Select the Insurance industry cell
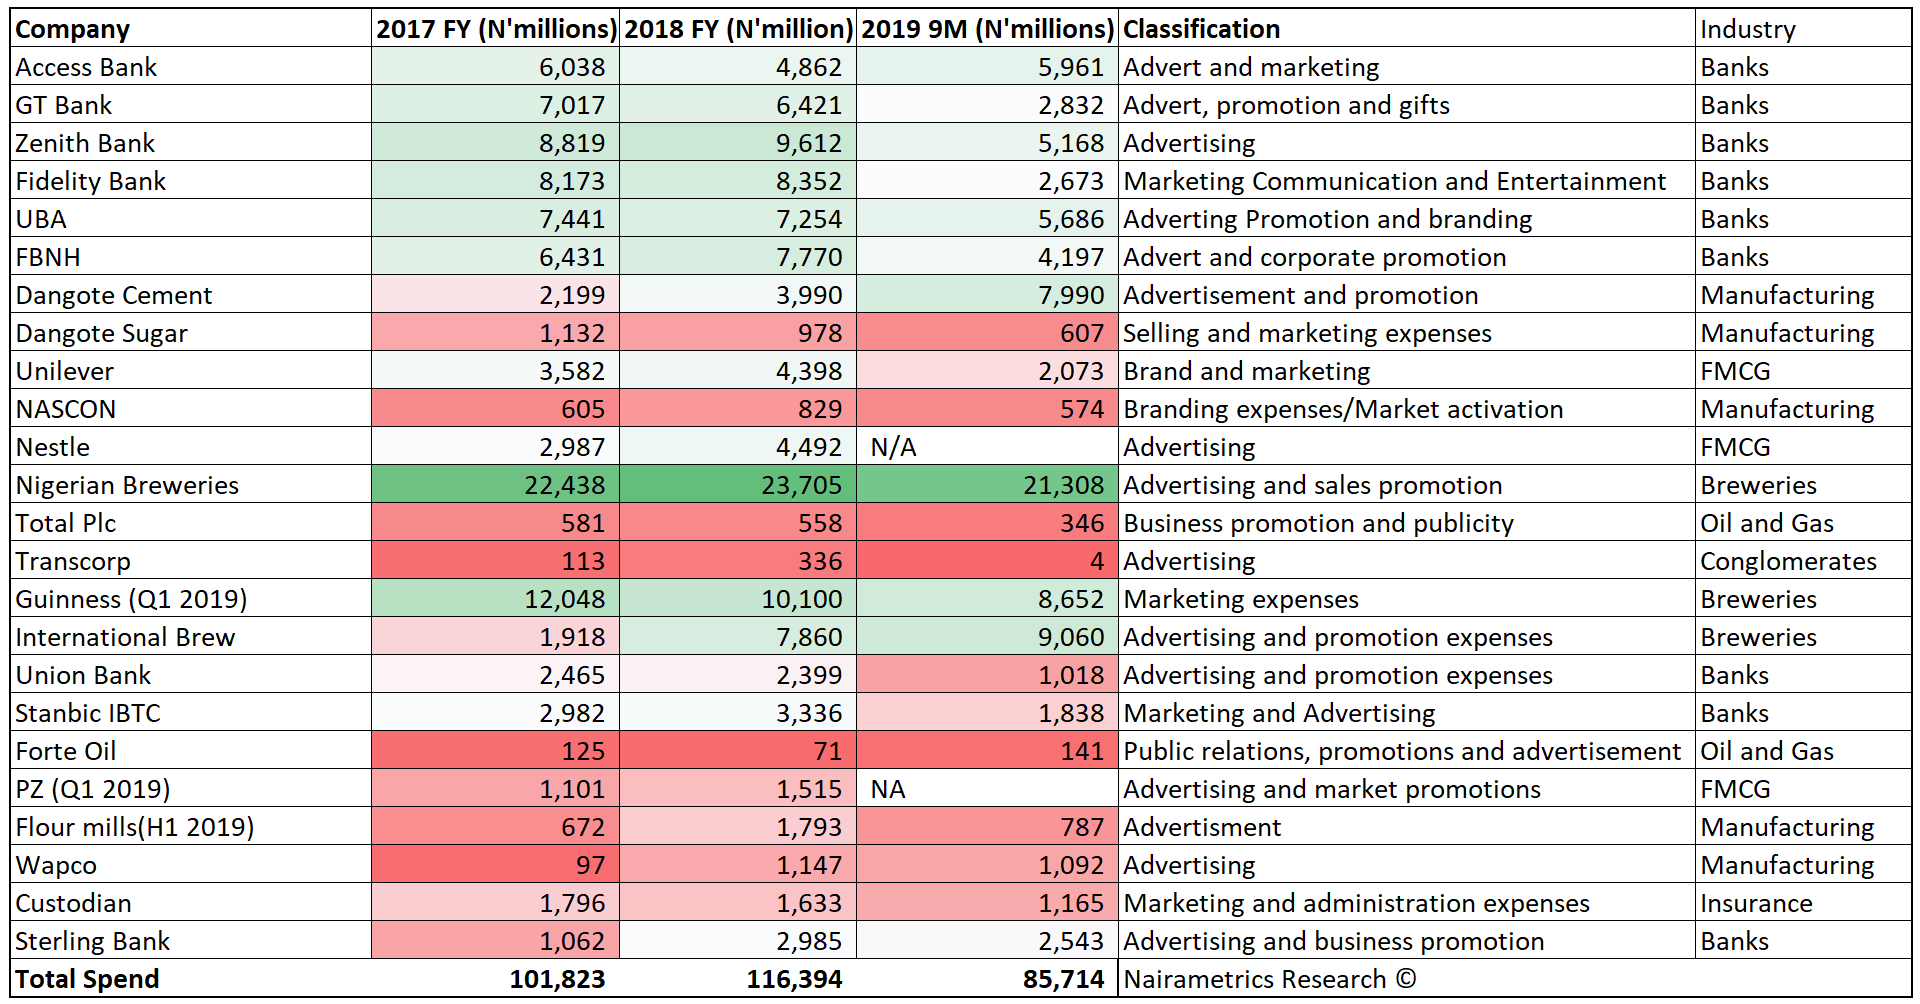The image size is (1920, 1004). (x=1803, y=903)
